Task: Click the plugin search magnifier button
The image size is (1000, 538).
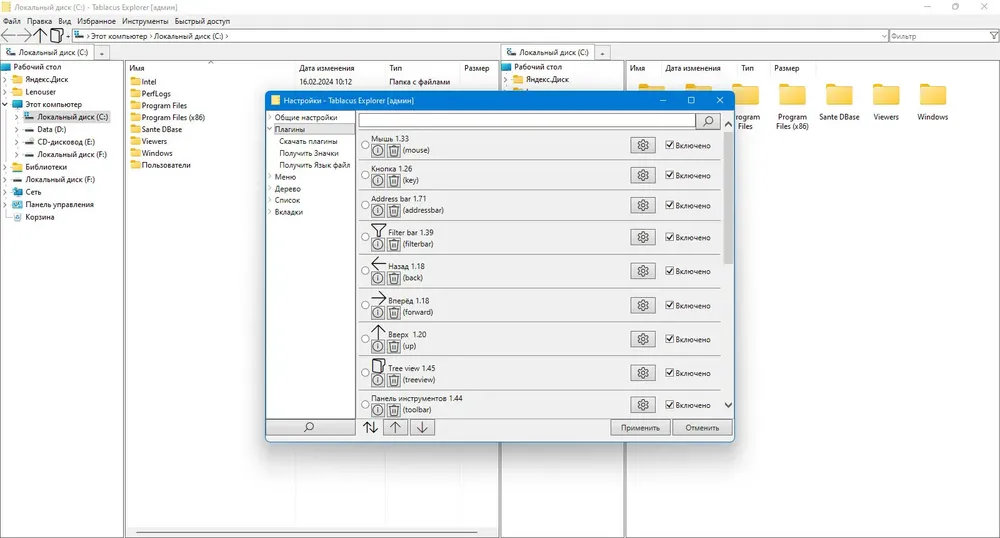Action: tap(708, 121)
